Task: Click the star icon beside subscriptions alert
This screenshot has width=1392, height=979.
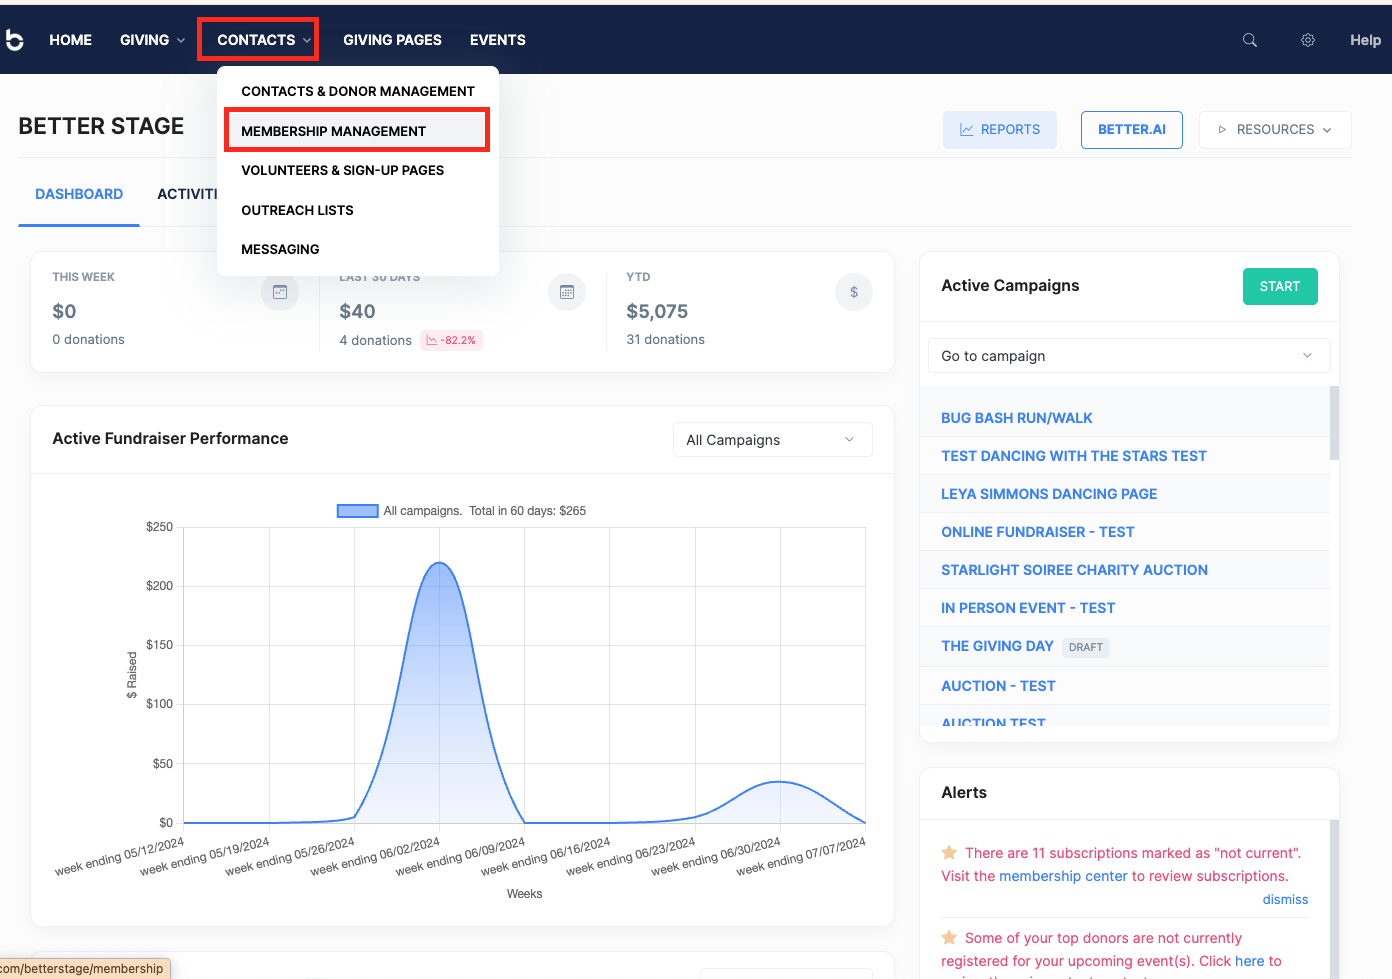Action: pyautogui.click(x=949, y=853)
